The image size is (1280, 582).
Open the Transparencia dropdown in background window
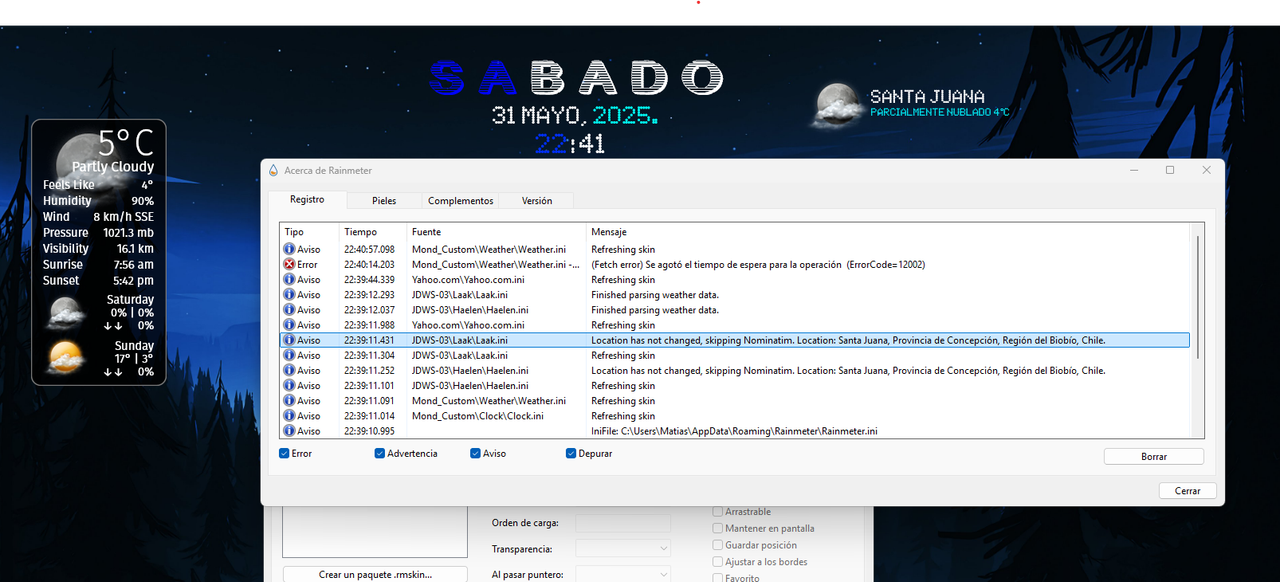click(x=623, y=548)
